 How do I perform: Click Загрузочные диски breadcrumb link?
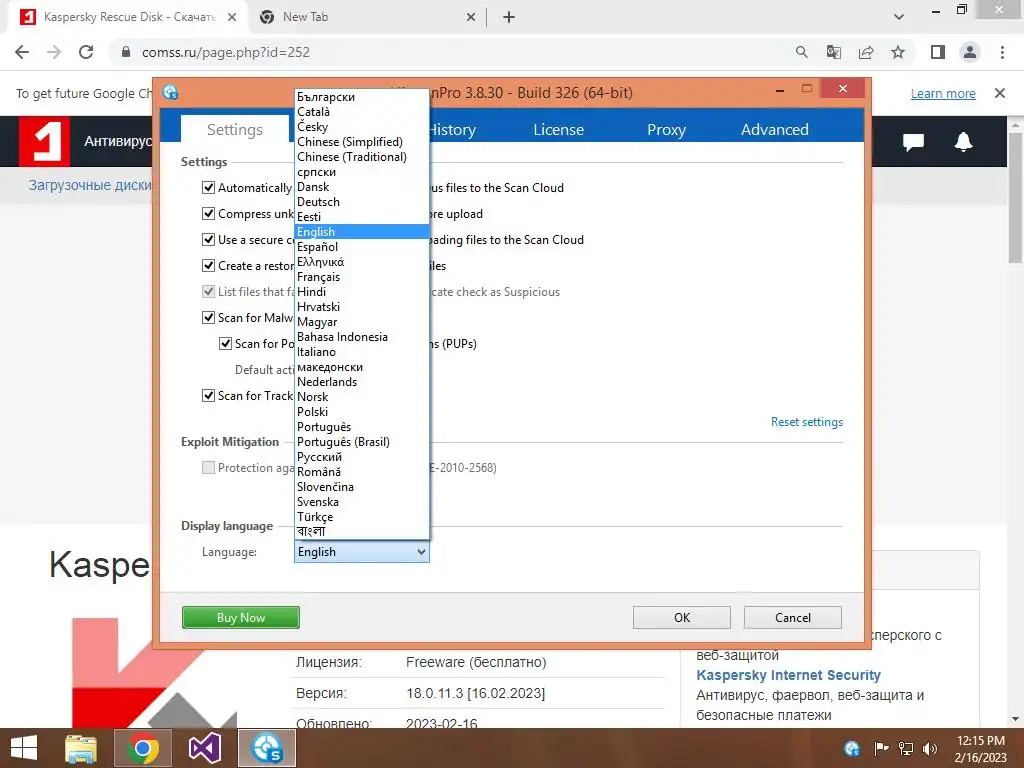point(89,185)
